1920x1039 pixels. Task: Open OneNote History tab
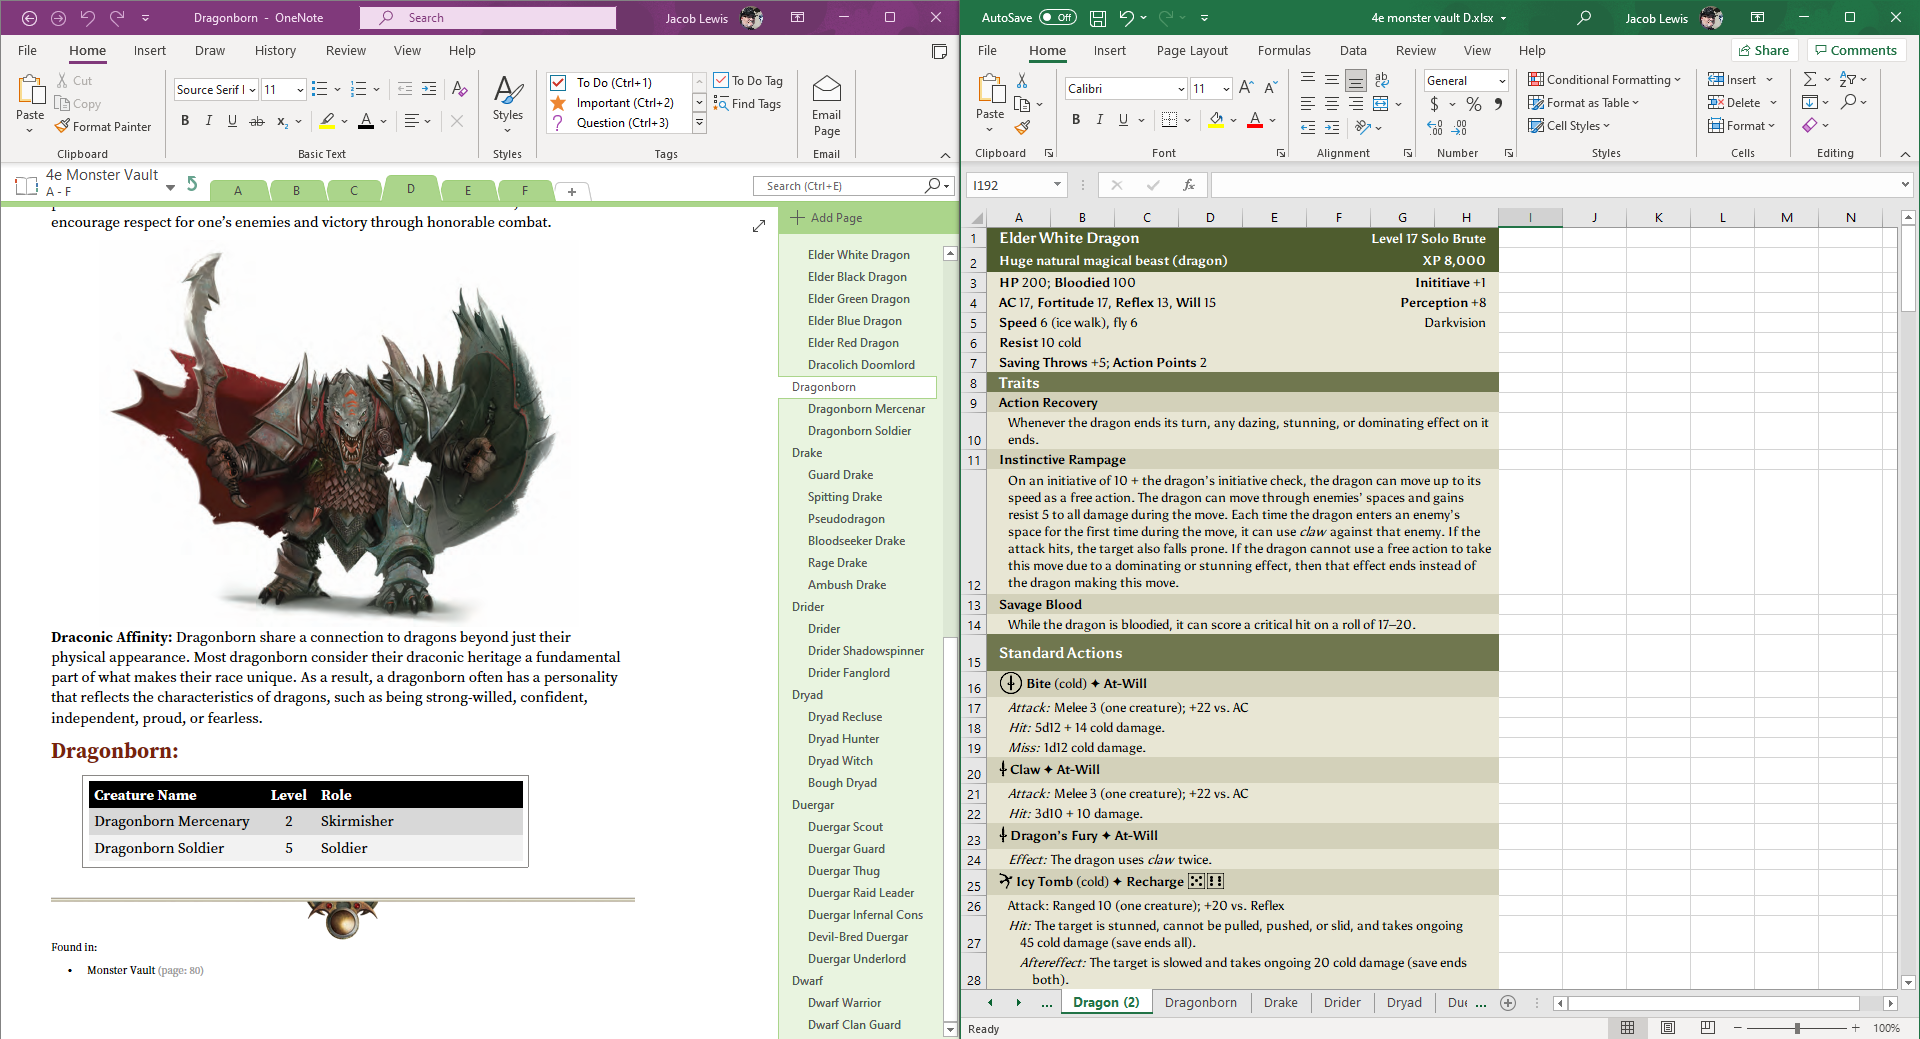[275, 51]
